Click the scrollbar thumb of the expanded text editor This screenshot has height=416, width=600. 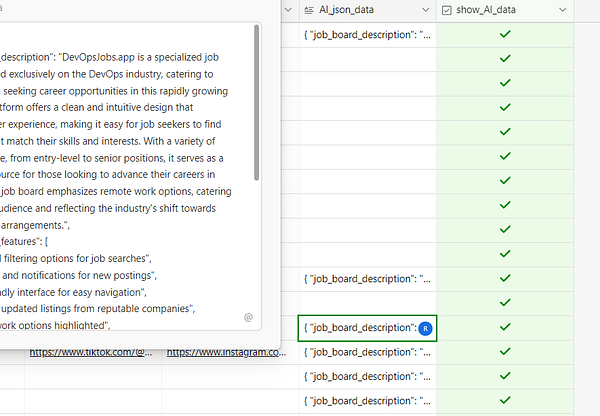click(x=257, y=103)
